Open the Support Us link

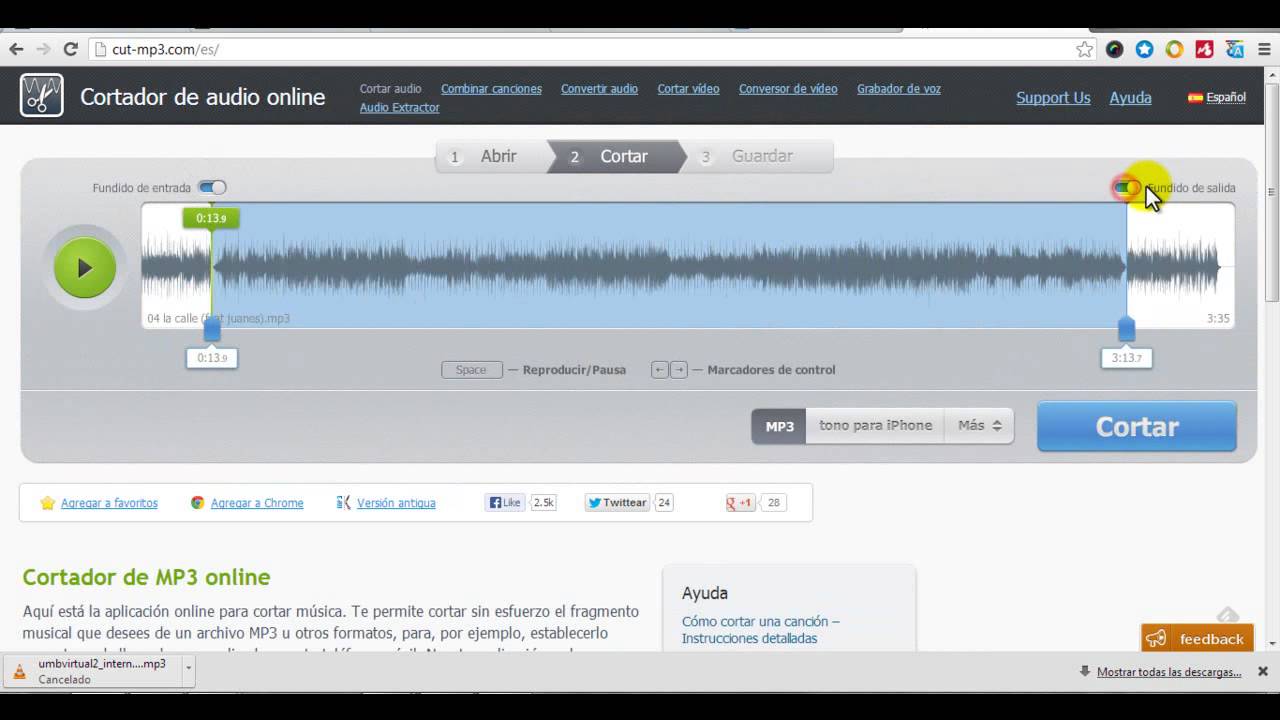[x=1053, y=98]
